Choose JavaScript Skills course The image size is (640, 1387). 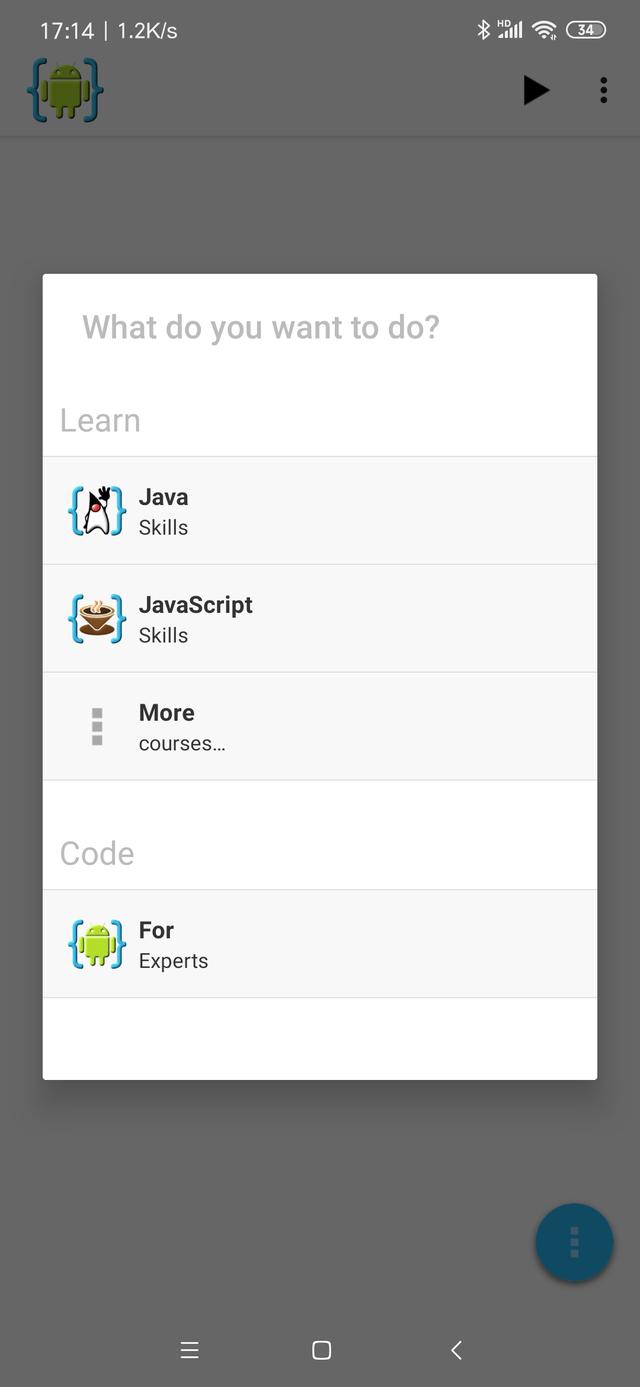pyautogui.click(x=320, y=619)
